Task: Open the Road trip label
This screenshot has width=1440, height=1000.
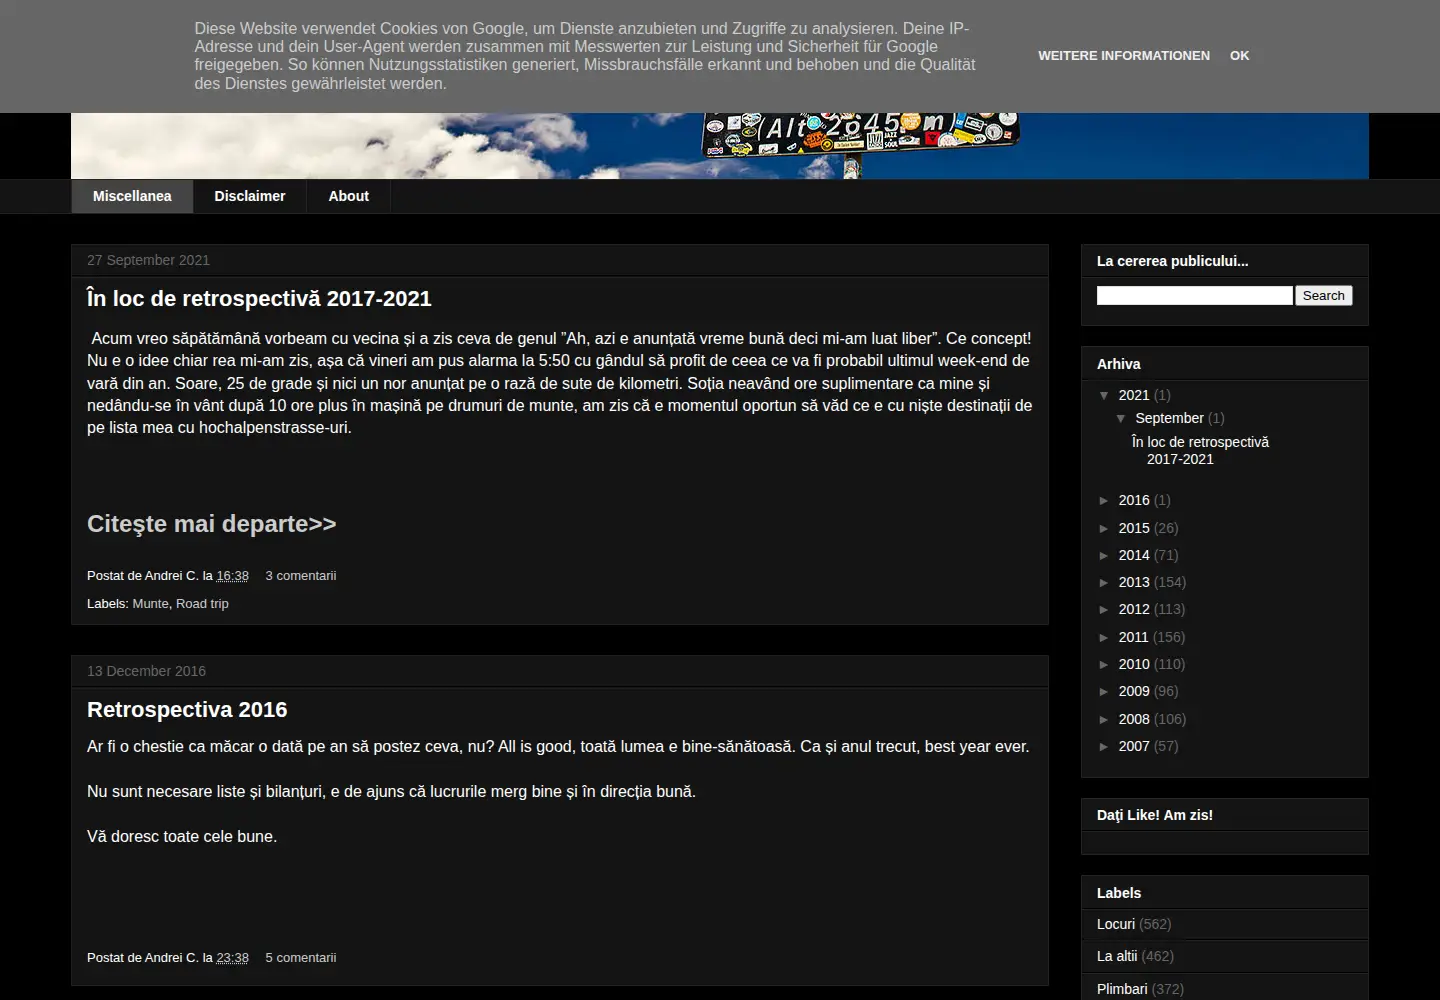Action: point(202,604)
